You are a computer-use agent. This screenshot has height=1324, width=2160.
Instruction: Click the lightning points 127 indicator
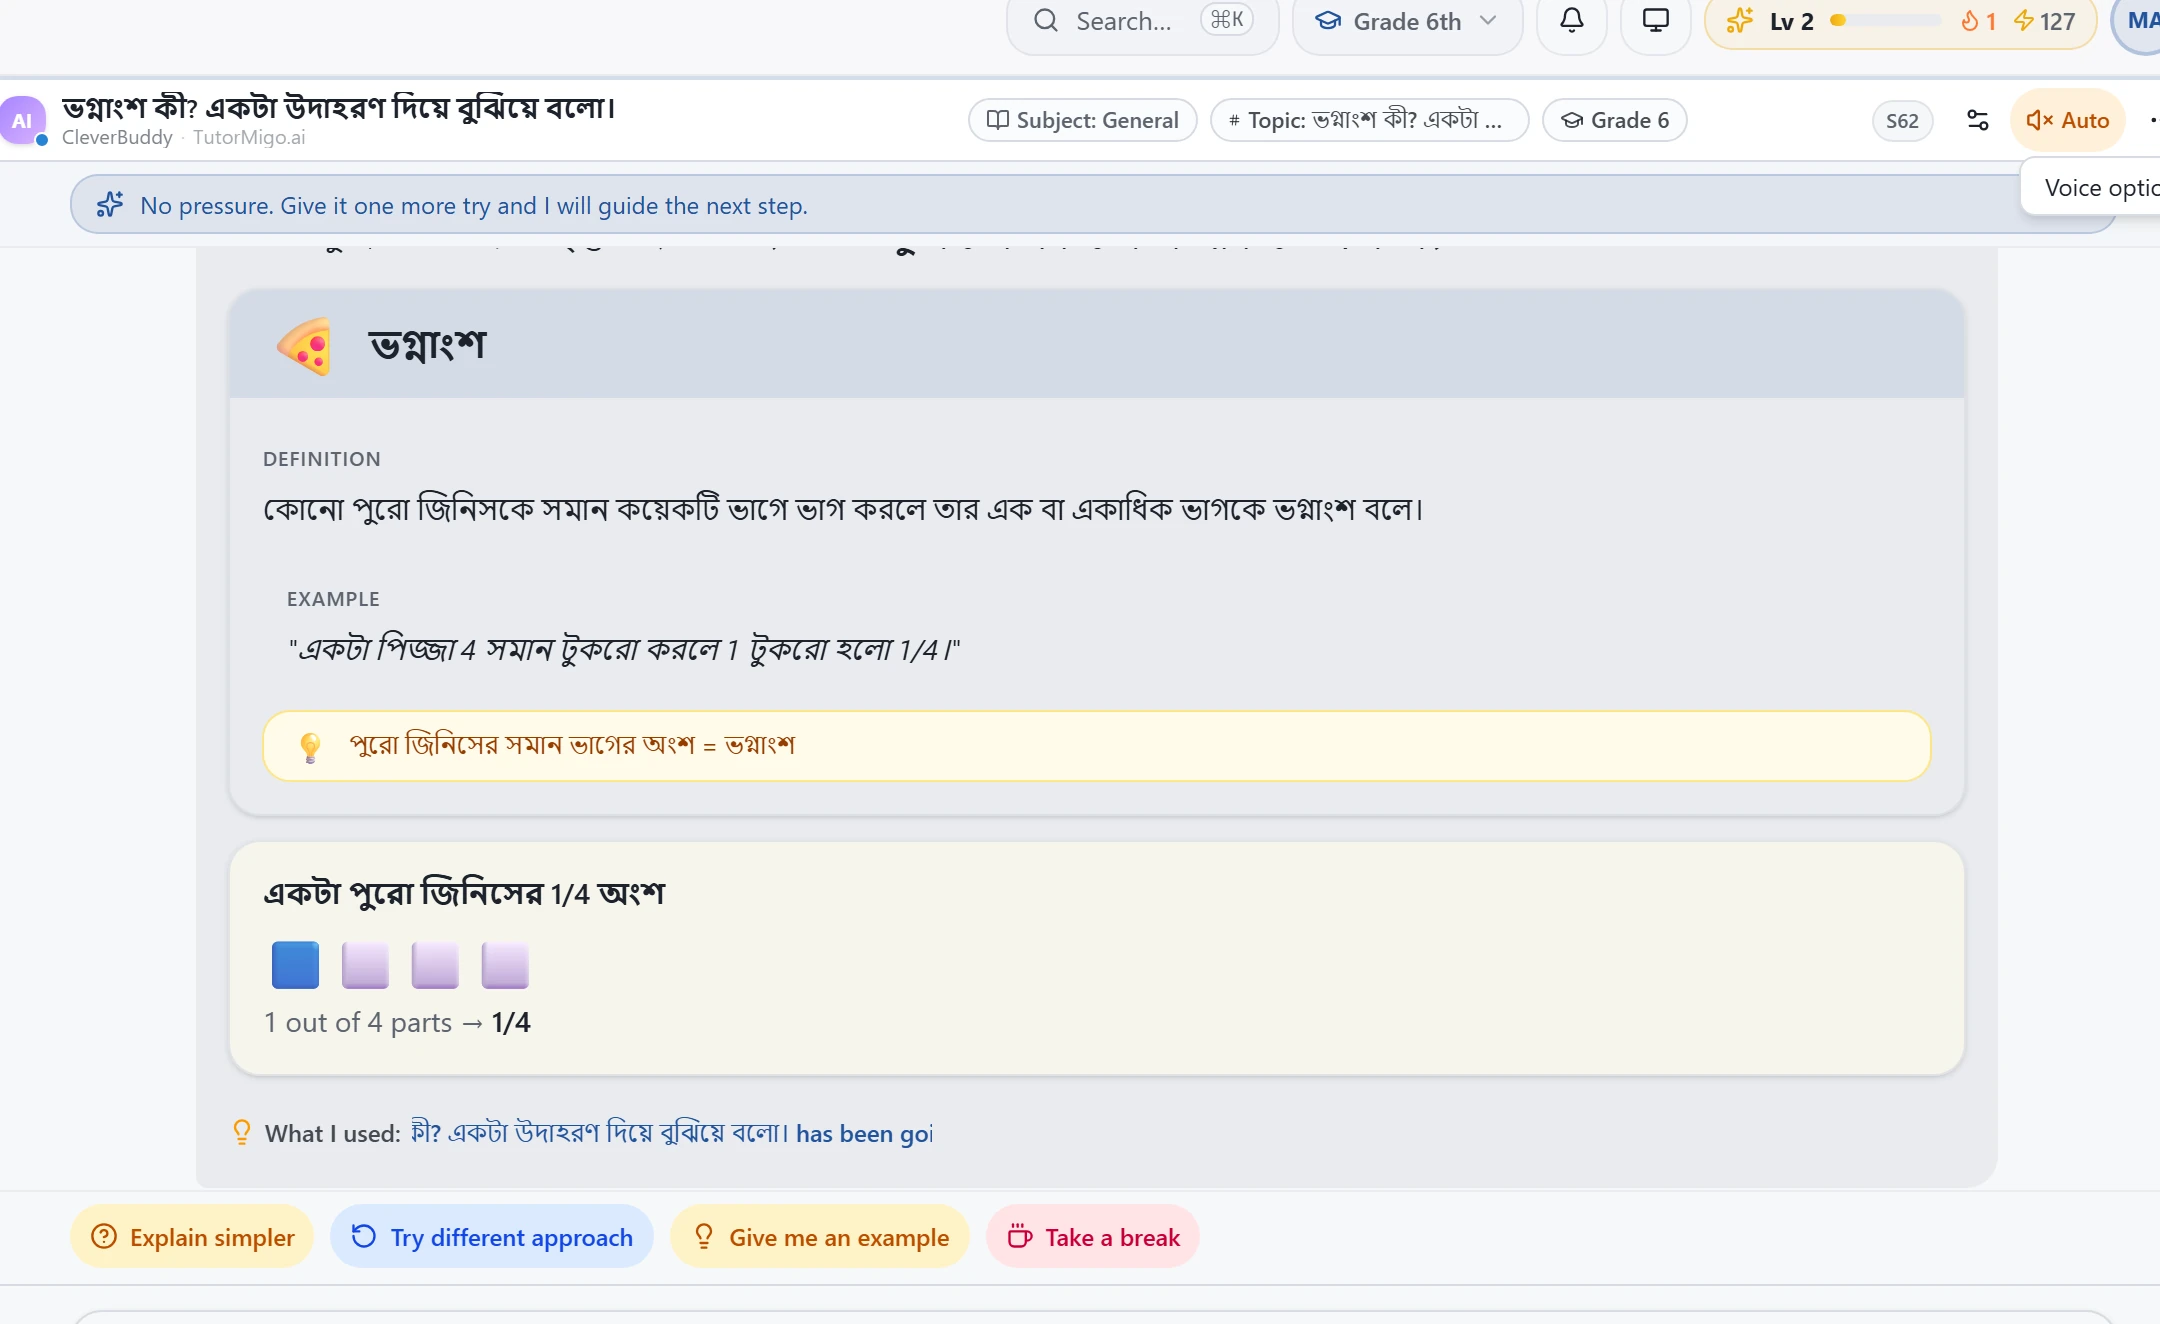2044,21
